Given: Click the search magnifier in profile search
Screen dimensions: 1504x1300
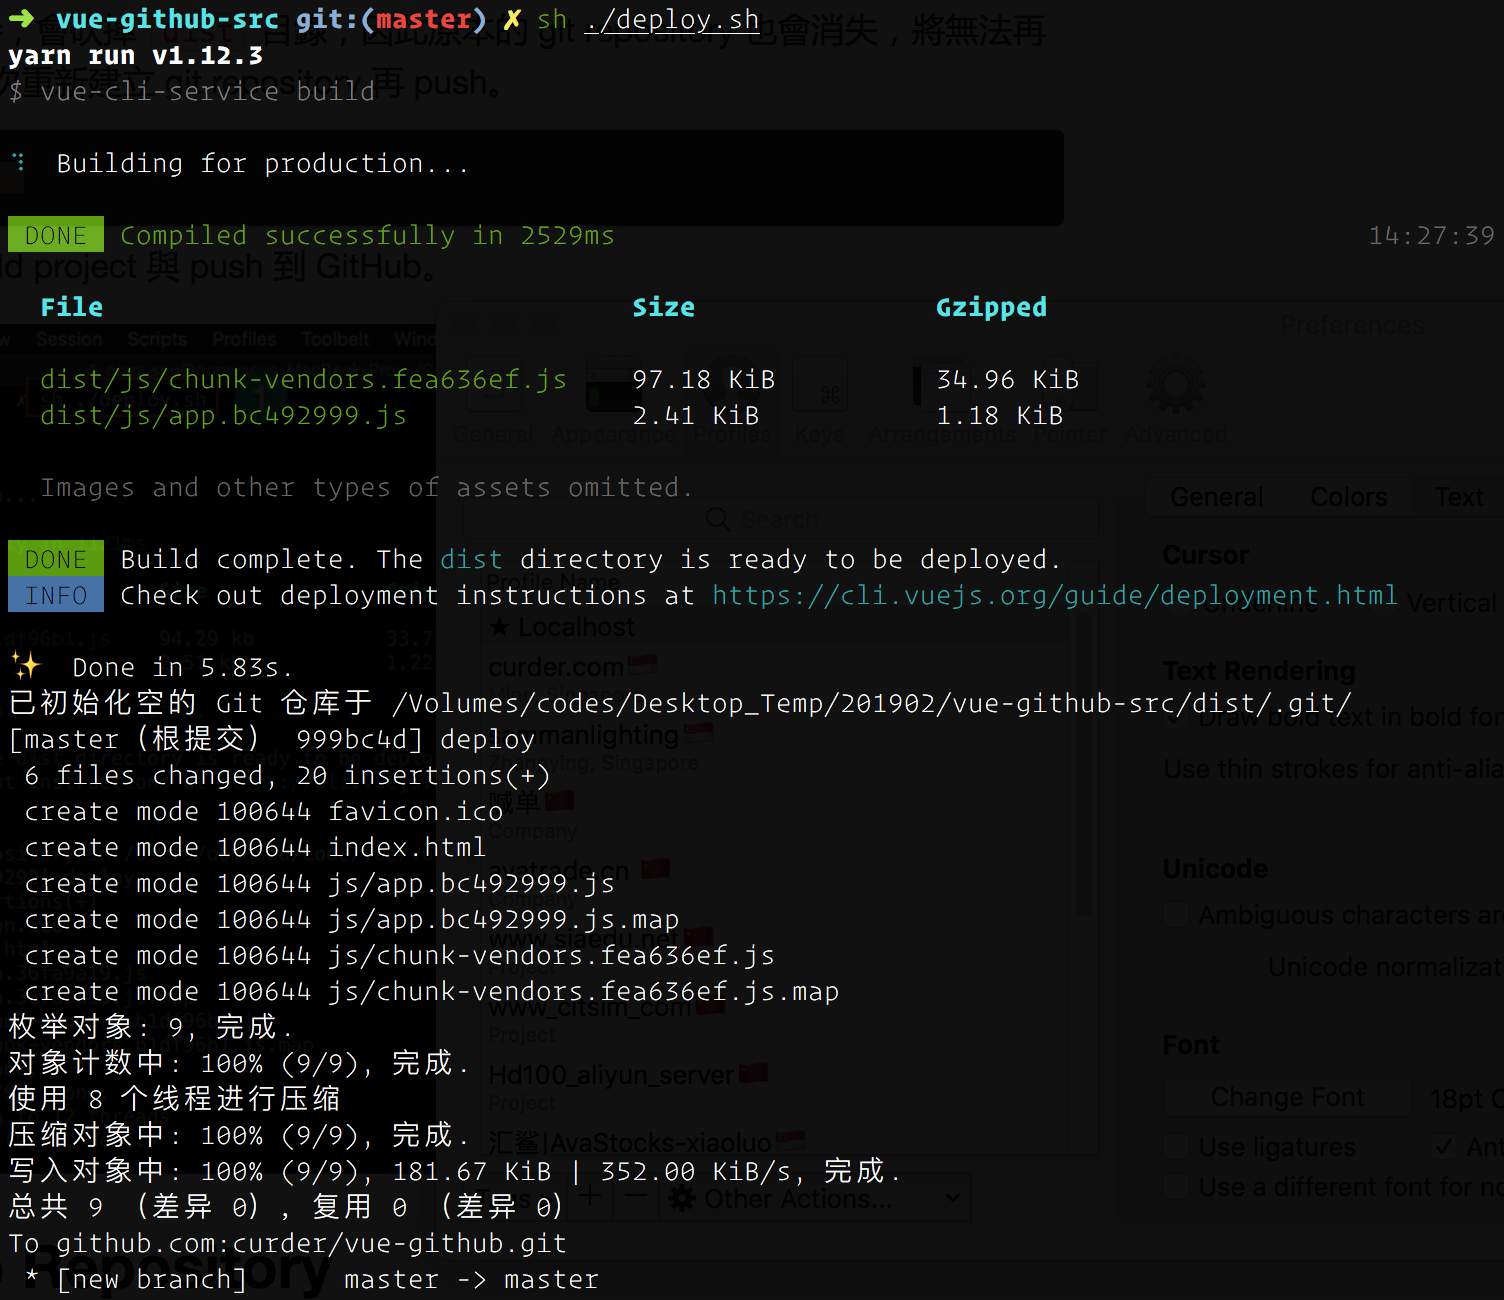Looking at the screenshot, I should pos(717,520).
